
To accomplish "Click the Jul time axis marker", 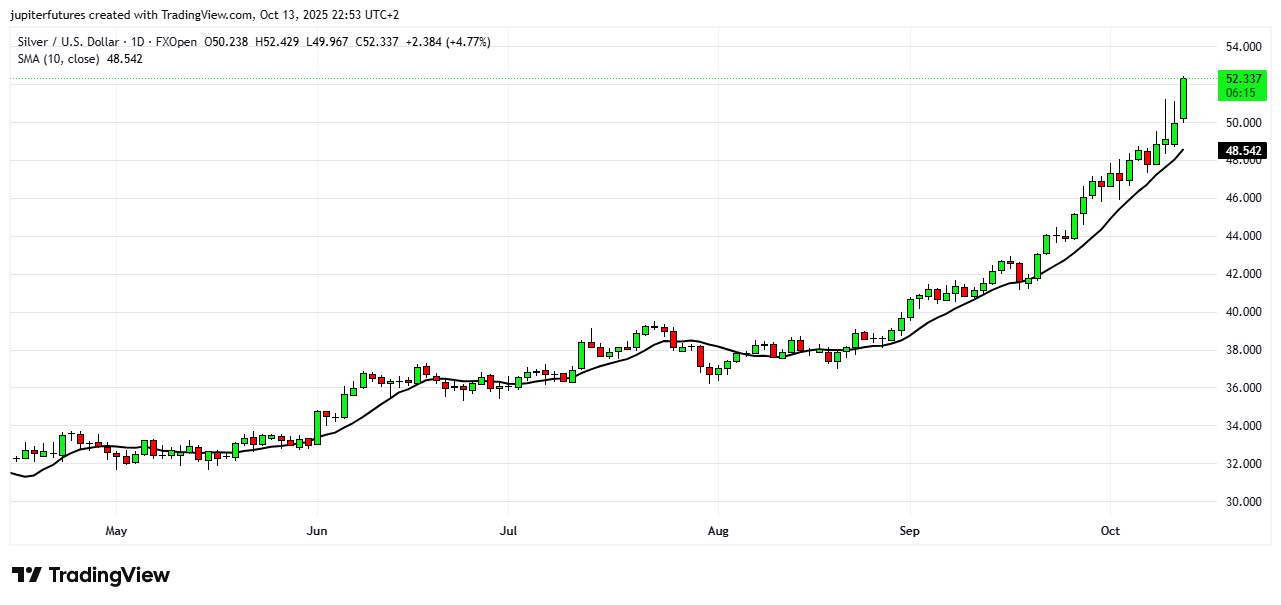I will coord(508,529).
